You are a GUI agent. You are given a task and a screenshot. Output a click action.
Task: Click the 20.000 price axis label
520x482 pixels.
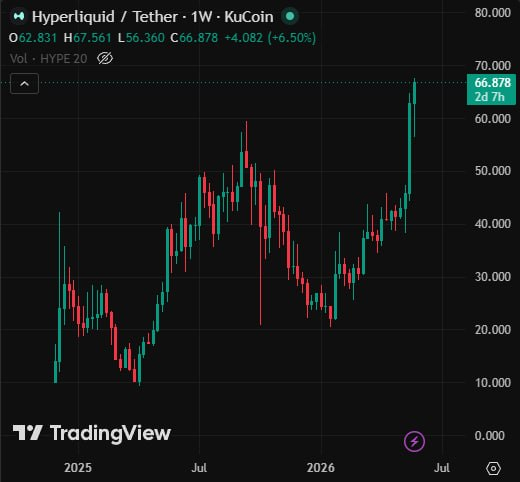click(x=493, y=329)
